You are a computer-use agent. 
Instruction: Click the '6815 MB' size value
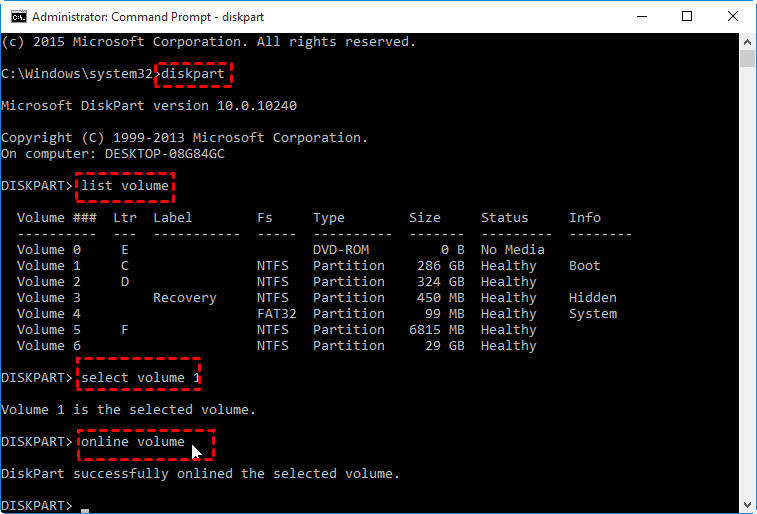(x=437, y=330)
